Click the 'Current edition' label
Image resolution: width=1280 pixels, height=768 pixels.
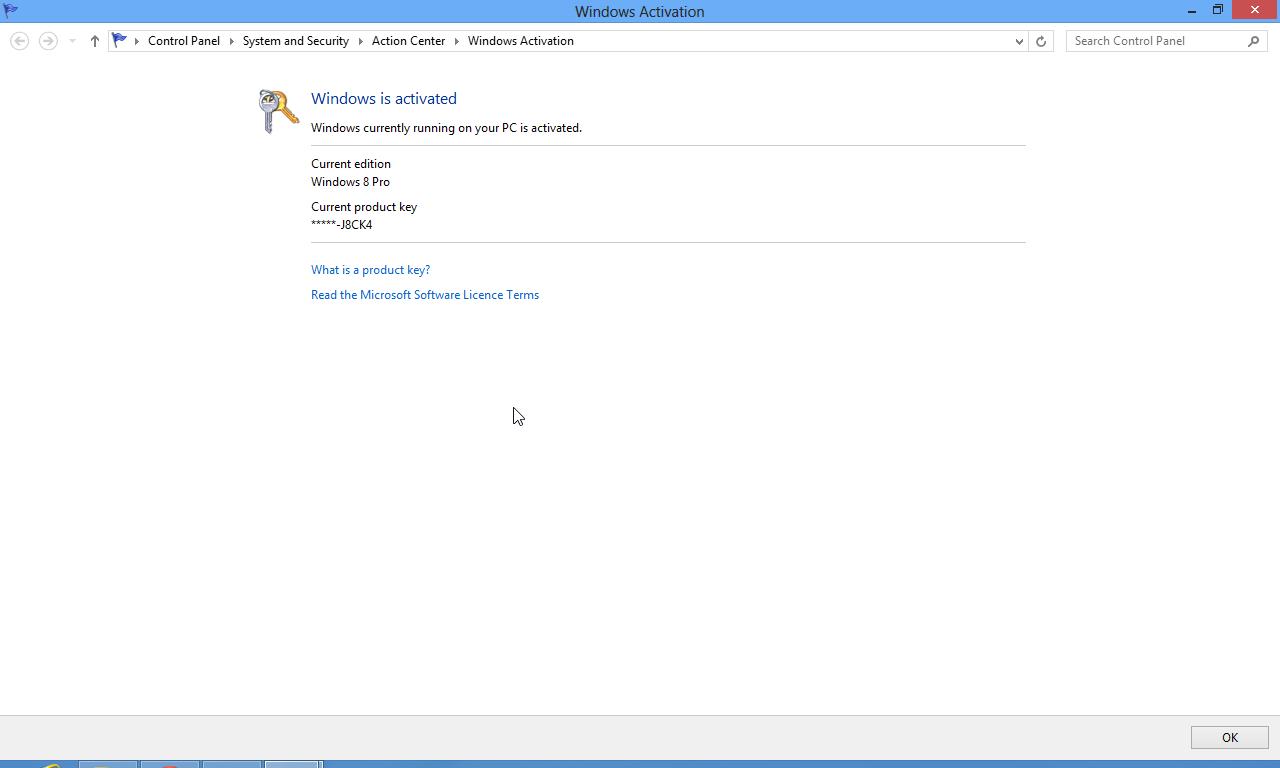point(351,164)
